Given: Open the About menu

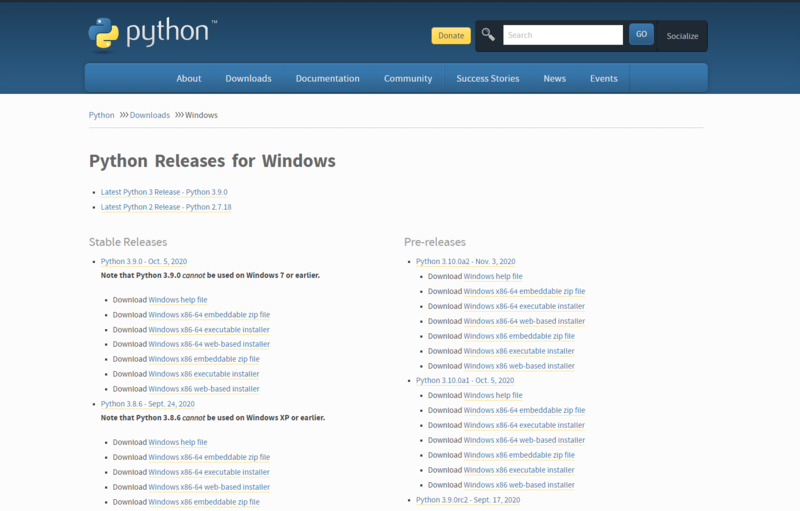Looking at the screenshot, I should click(189, 79).
